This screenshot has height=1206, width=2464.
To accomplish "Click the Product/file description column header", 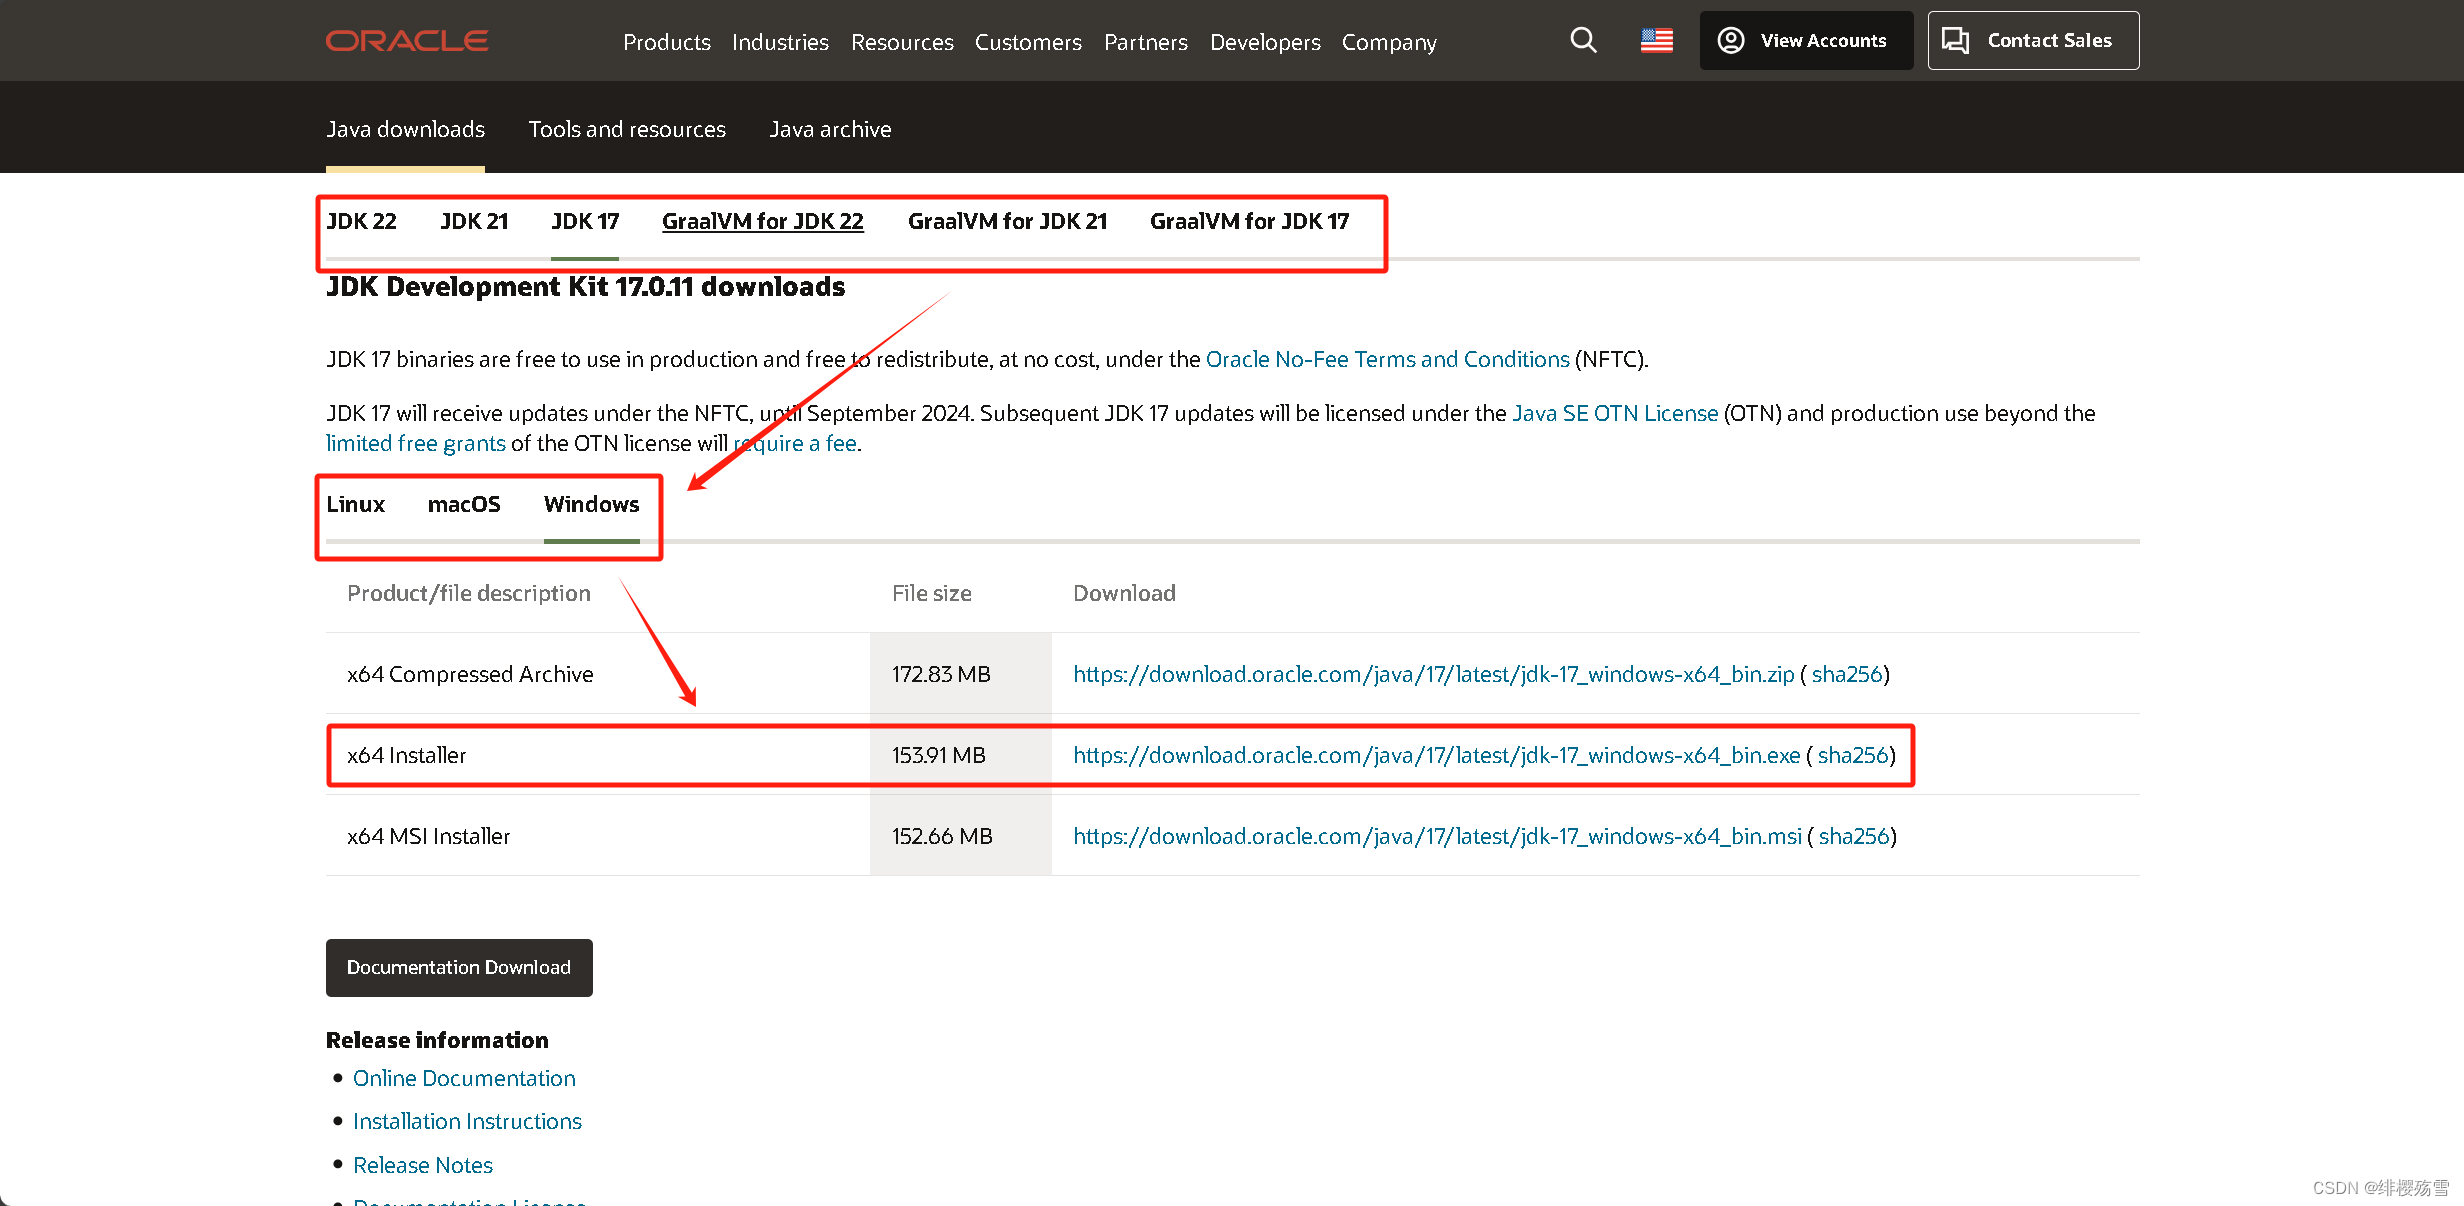I will [x=469, y=593].
